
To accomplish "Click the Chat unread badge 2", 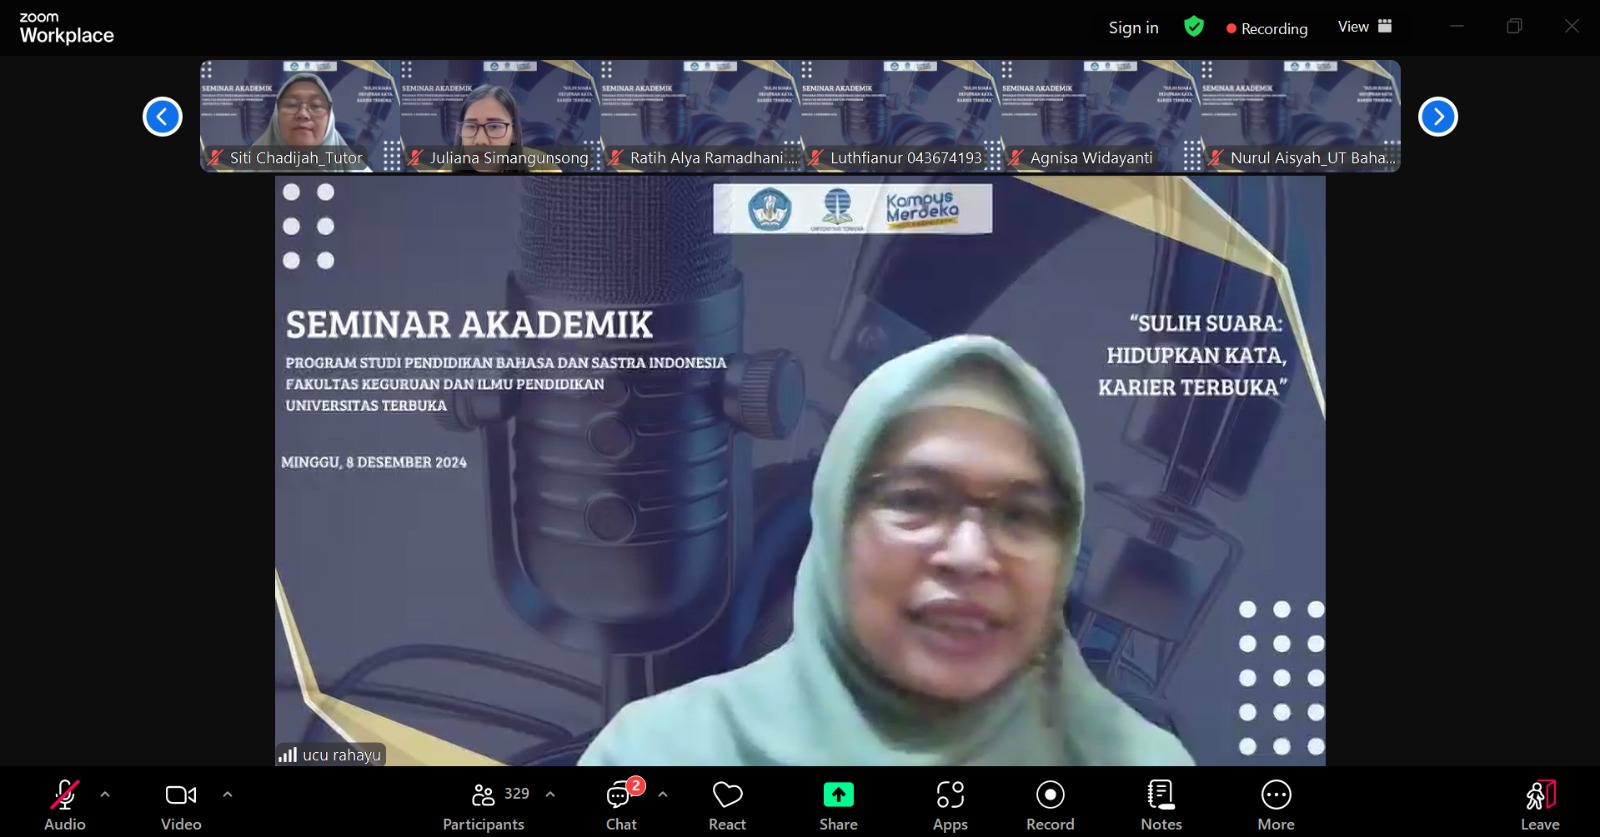I will coord(635,785).
